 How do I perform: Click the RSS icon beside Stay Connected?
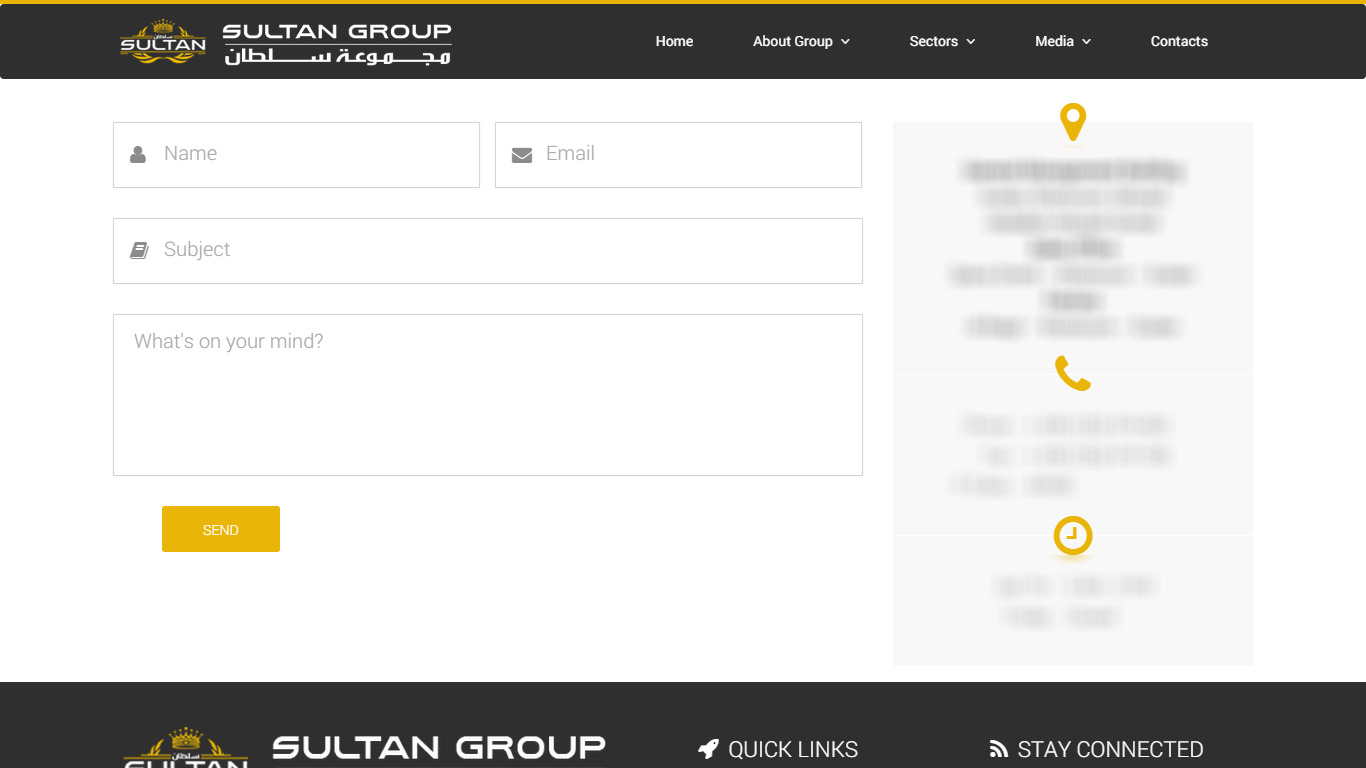(998, 749)
